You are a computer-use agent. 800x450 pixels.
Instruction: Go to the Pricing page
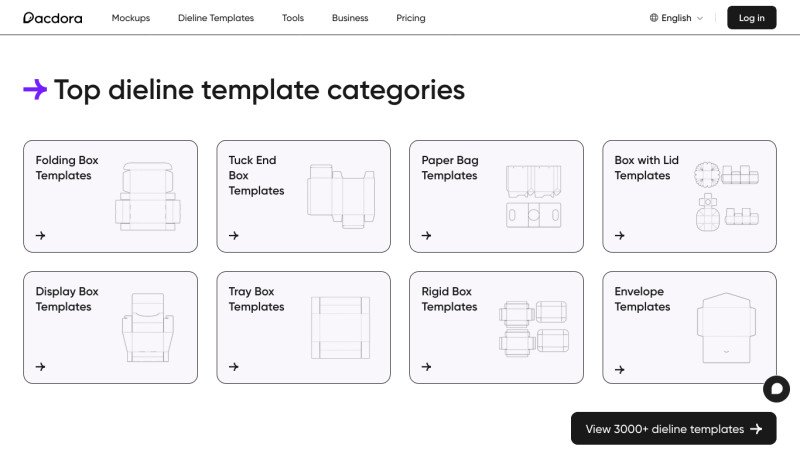410,18
